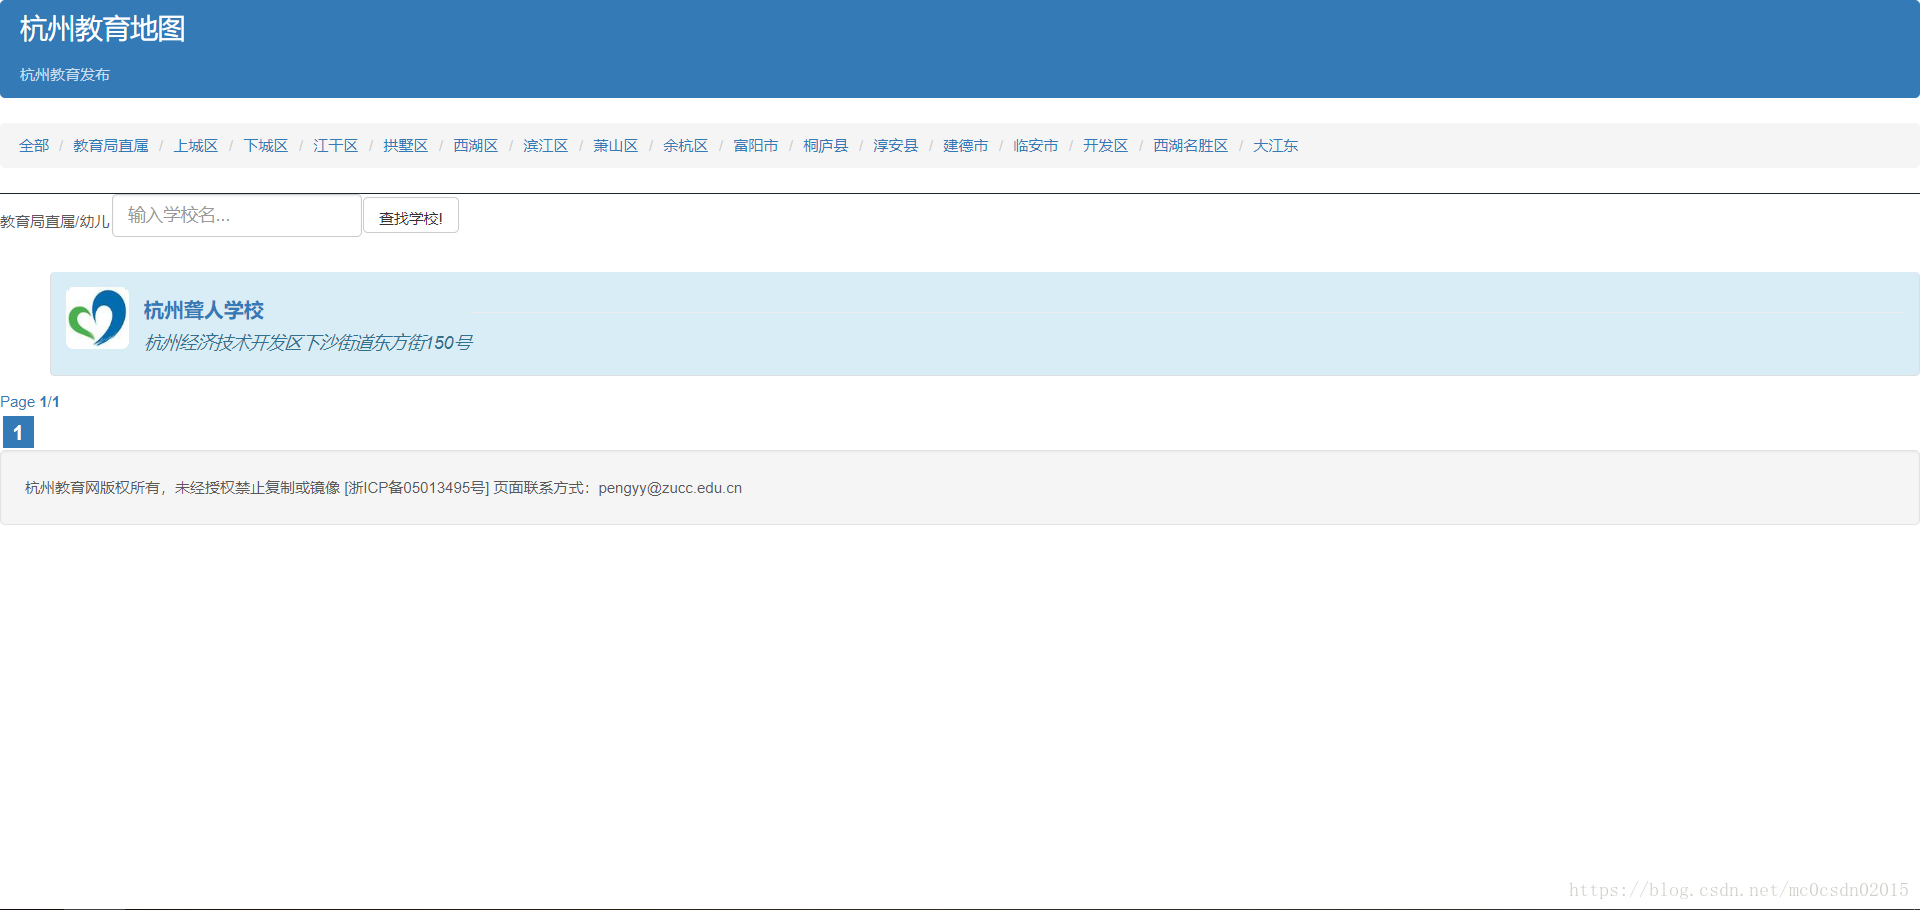The height and width of the screenshot is (910, 1920).
Task: Filter schools by 江干区
Action: point(336,146)
